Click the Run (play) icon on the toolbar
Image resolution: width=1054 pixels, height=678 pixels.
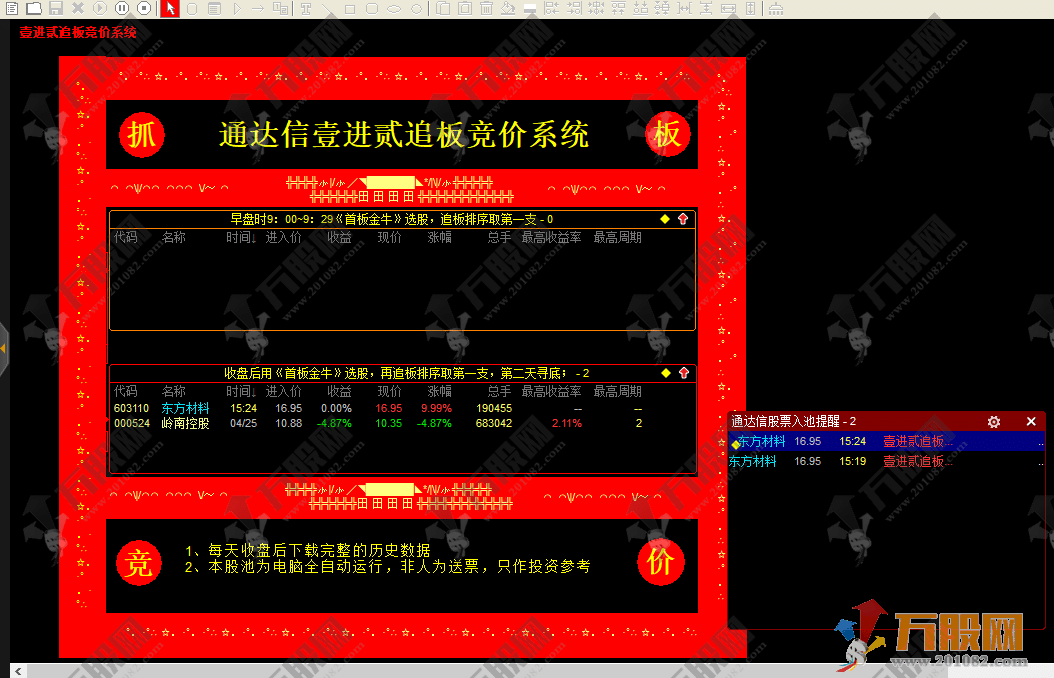pos(99,9)
